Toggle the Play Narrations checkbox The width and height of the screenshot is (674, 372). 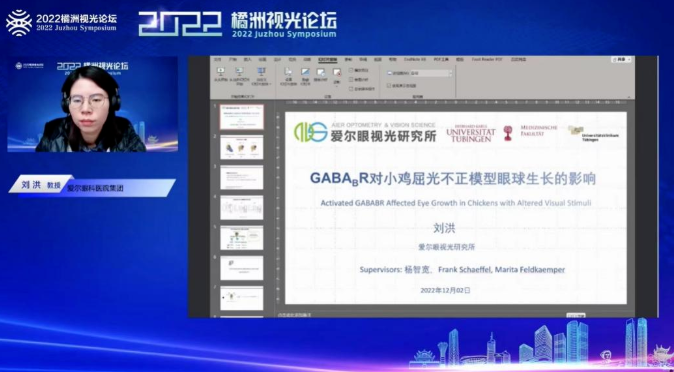coord(351,69)
